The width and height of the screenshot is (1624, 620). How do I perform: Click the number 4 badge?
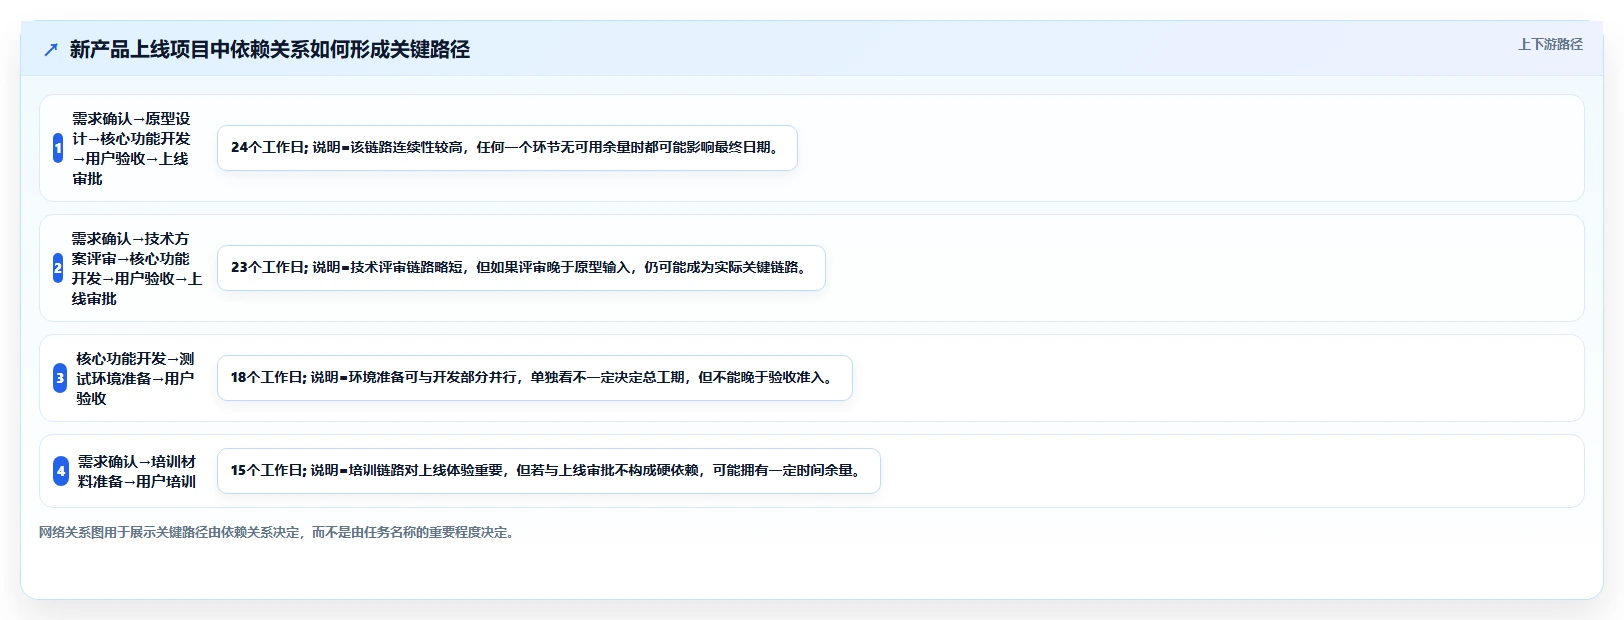(x=61, y=471)
